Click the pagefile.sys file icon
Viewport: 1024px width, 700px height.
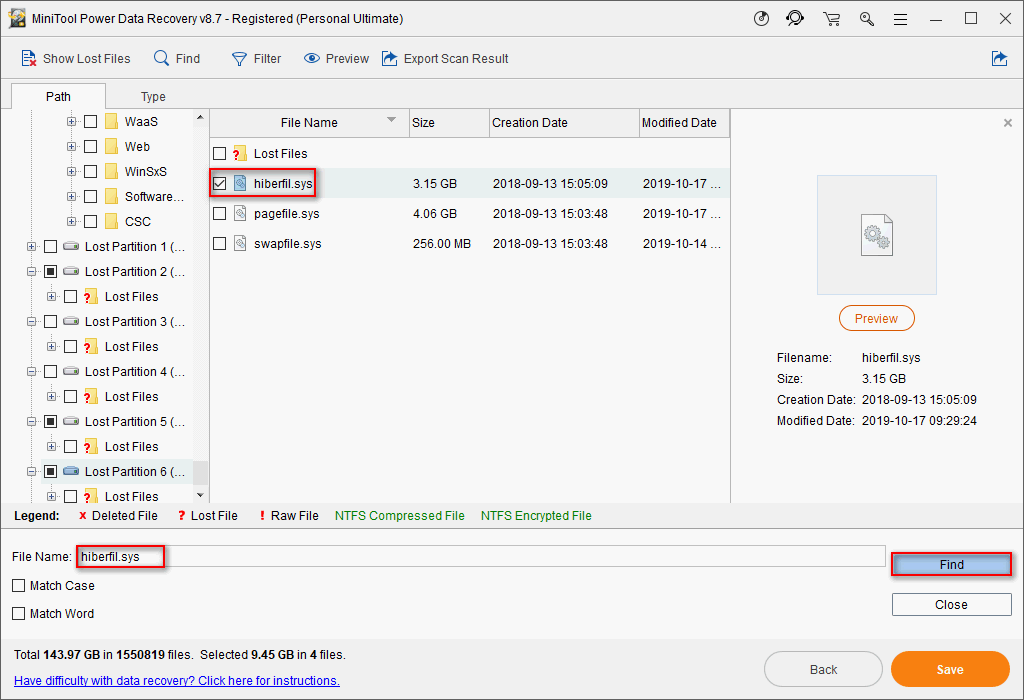pos(240,214)
